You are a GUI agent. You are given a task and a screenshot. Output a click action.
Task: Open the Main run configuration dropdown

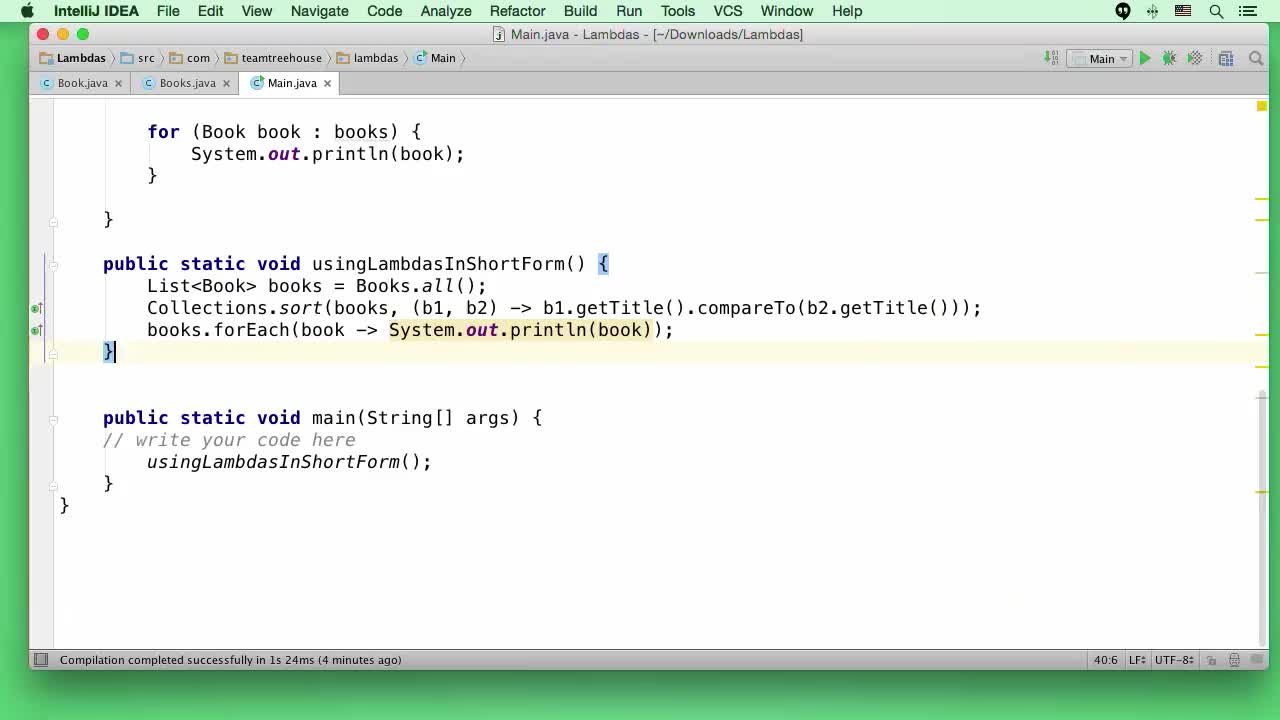[x=1101, y=58]
